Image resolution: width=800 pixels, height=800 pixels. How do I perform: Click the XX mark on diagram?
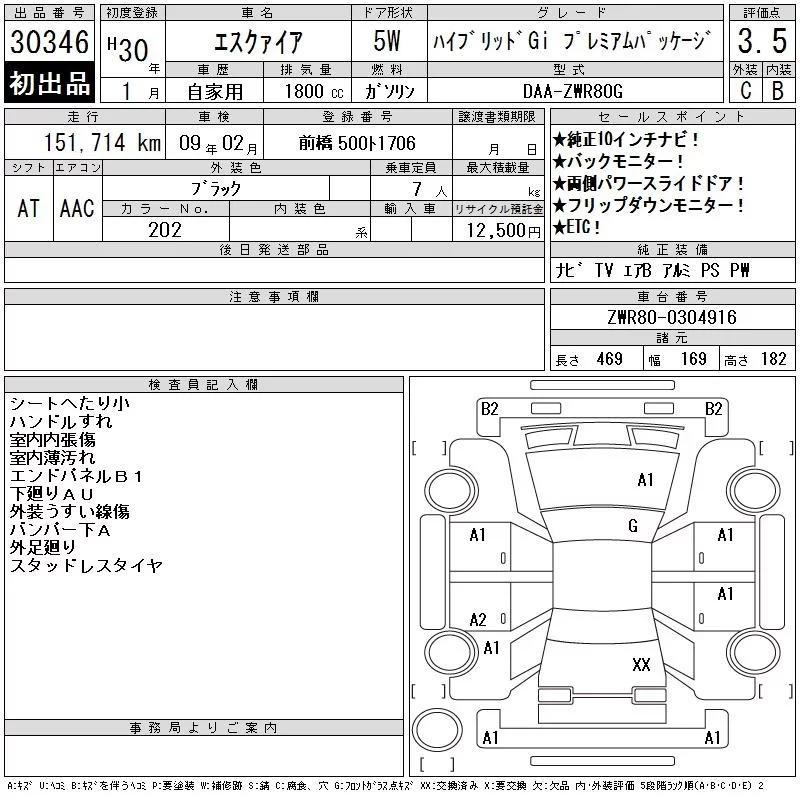tap(641, 665)
